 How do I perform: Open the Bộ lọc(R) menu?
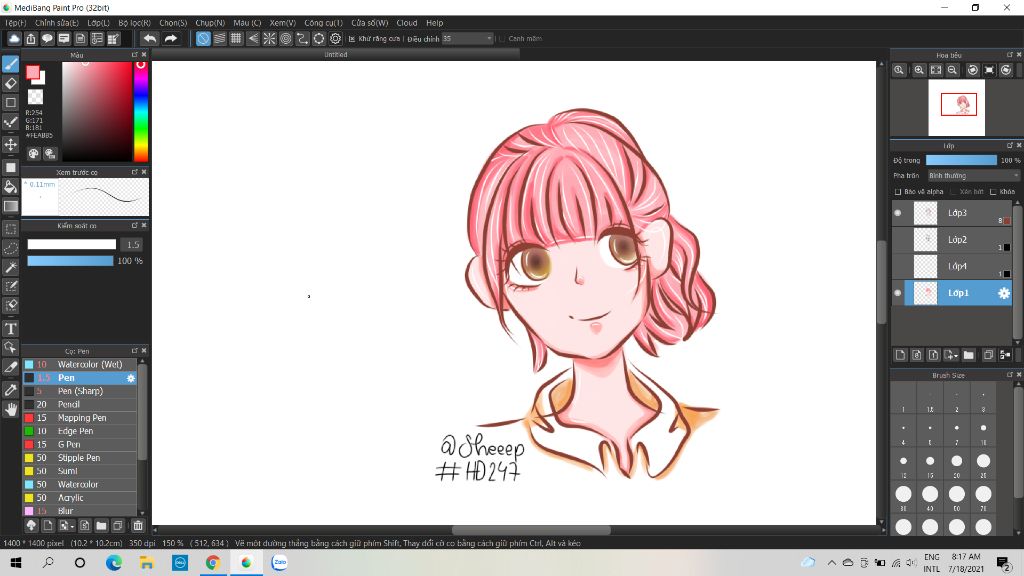coord(135,23)
